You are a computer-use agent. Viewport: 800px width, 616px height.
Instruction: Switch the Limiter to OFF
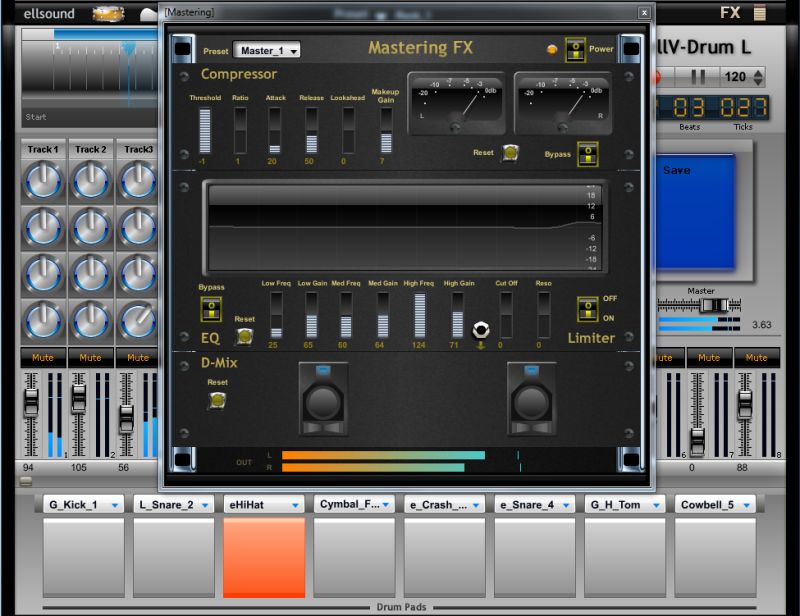pyautogui.click(x=589, y=302)
